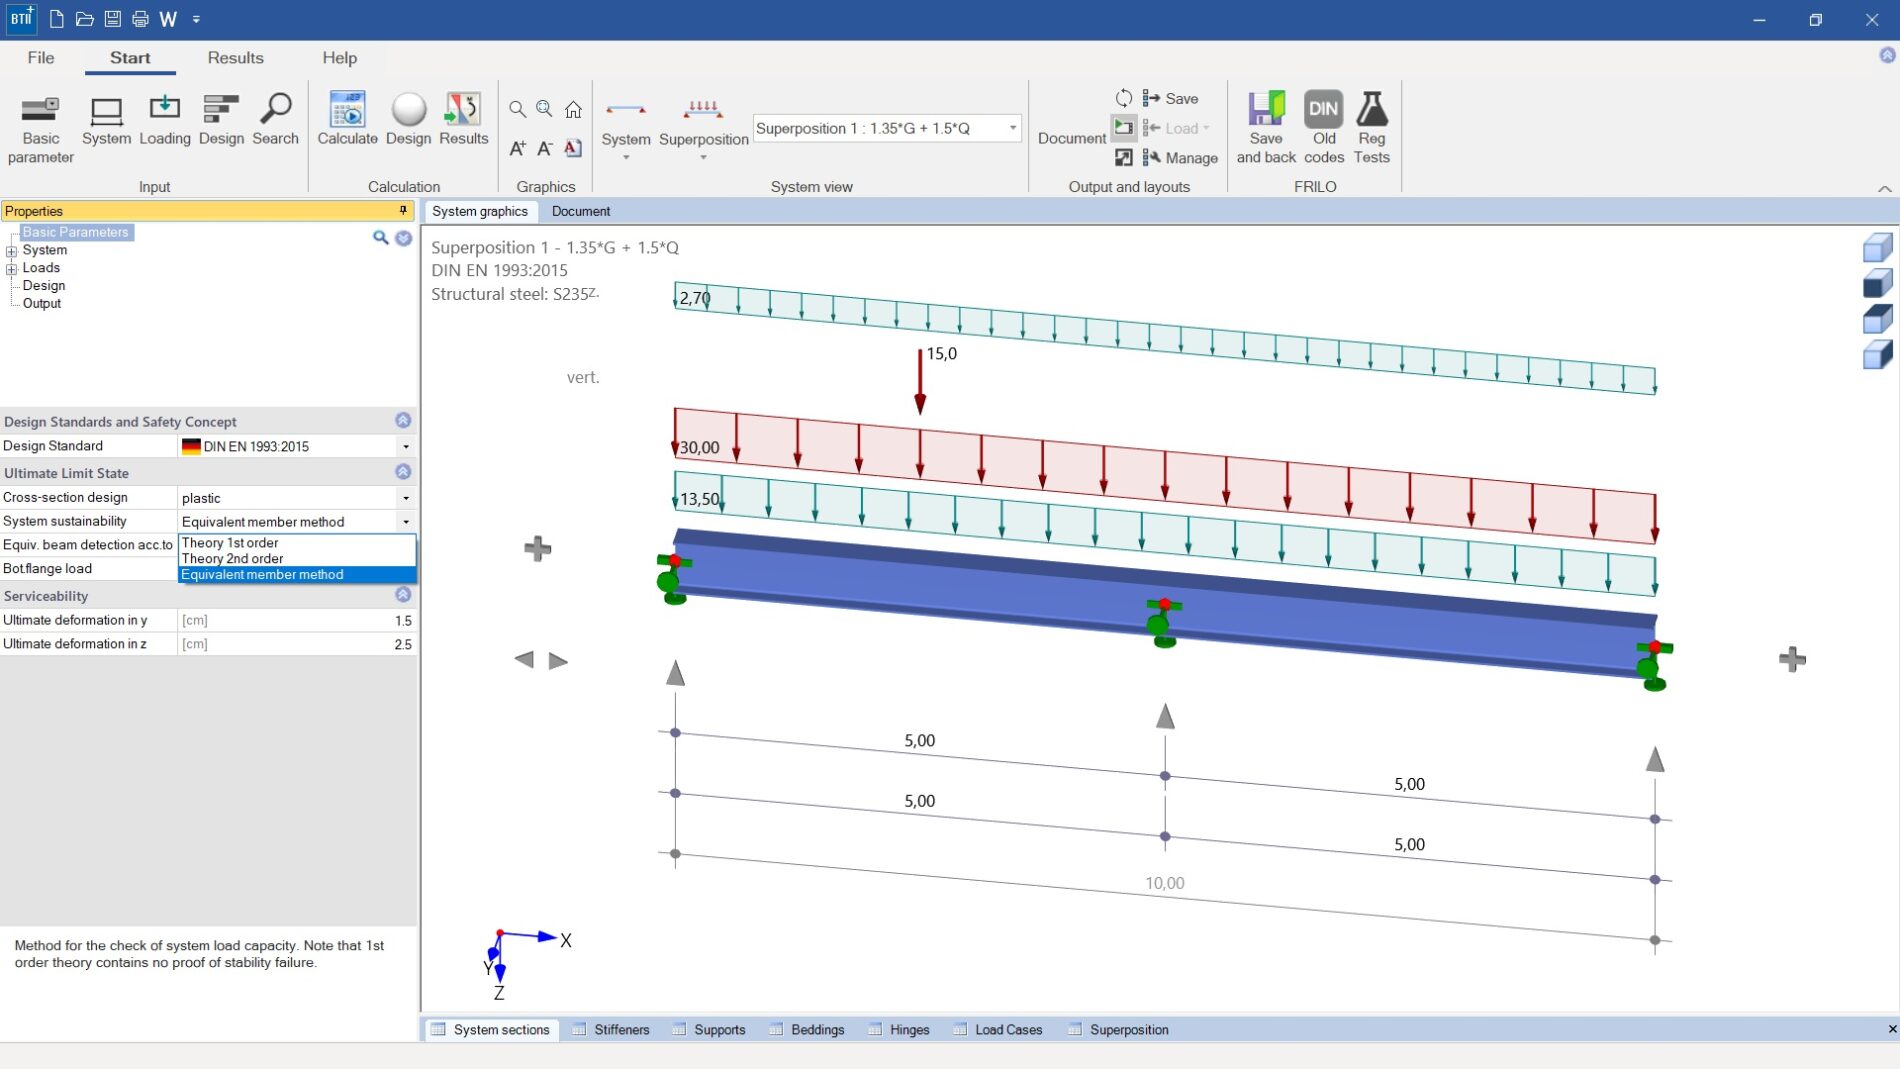Image resolution: width=1900 pixels, height=1069 pixels.
Task: Collapse the Serviceability section
Action: (x=402, y=595)
